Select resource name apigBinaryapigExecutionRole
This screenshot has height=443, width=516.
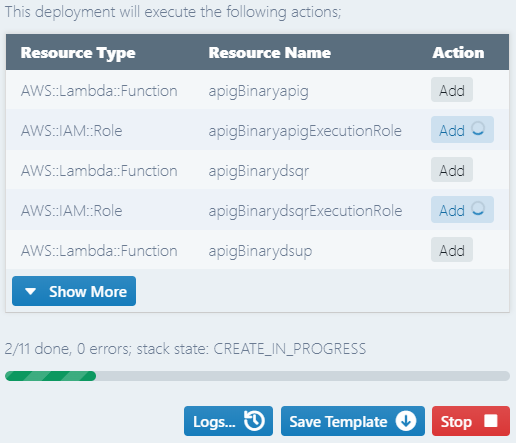pos(305,131)
